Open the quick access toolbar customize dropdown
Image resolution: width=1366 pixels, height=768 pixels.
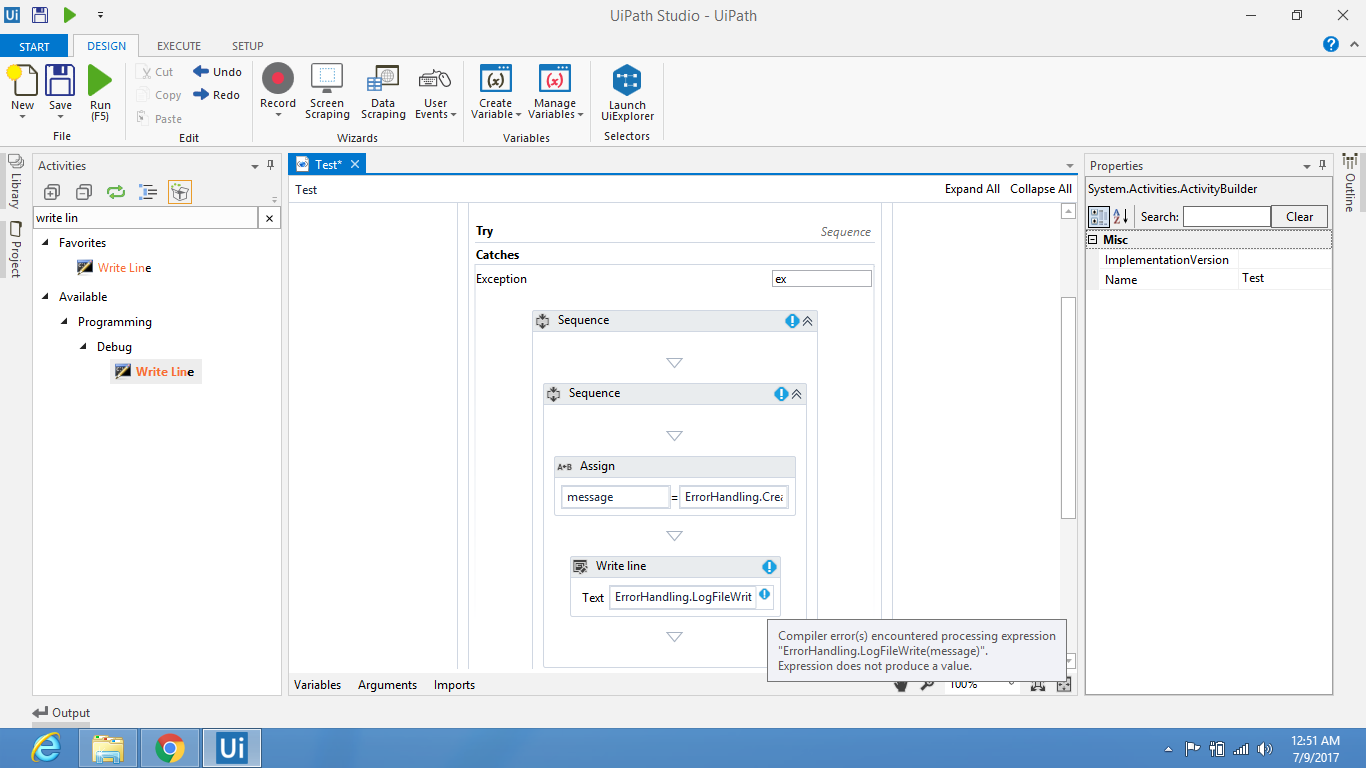(x=100, y=15)
